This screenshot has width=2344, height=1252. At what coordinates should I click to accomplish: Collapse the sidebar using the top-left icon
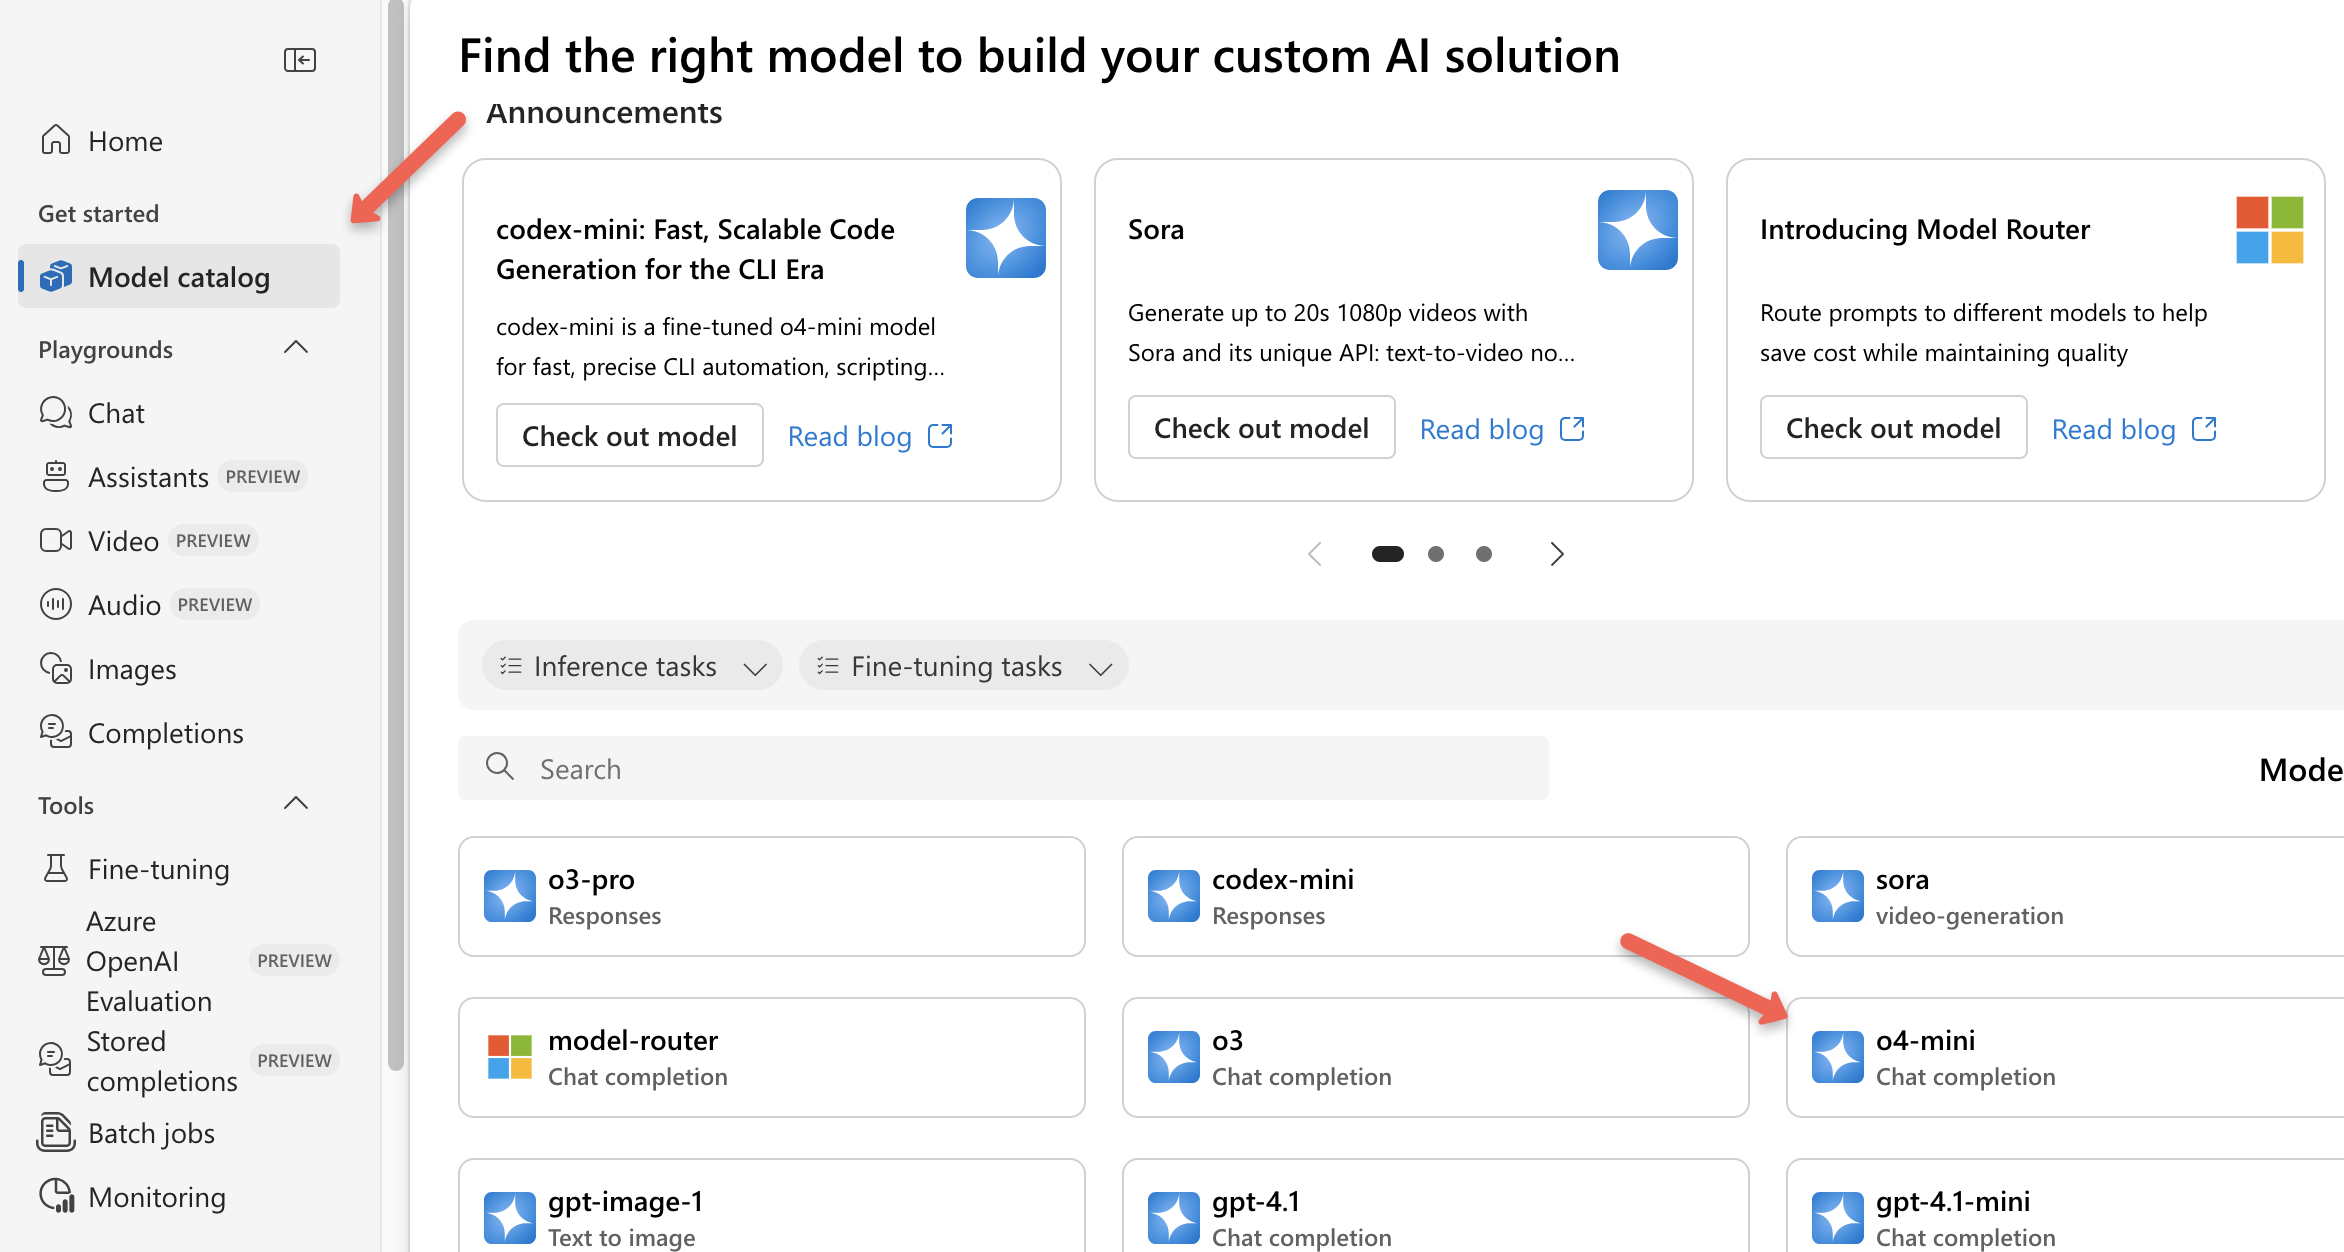pos(299,60)
